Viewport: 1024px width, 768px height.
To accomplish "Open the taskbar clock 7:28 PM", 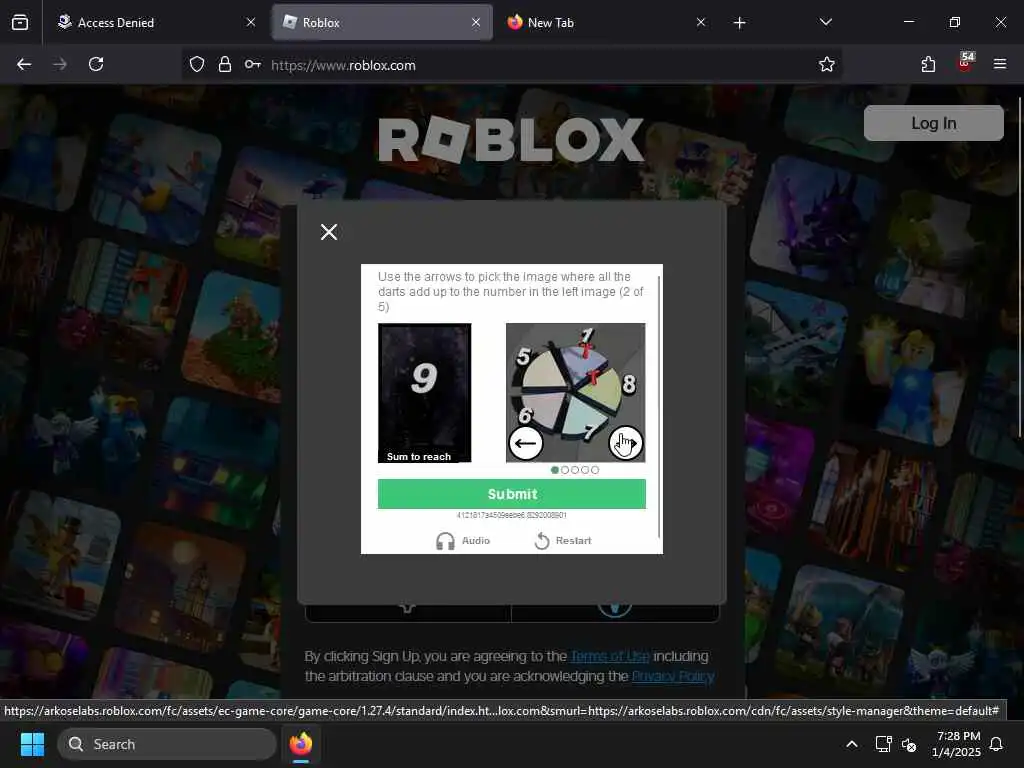I will [957, 744].
